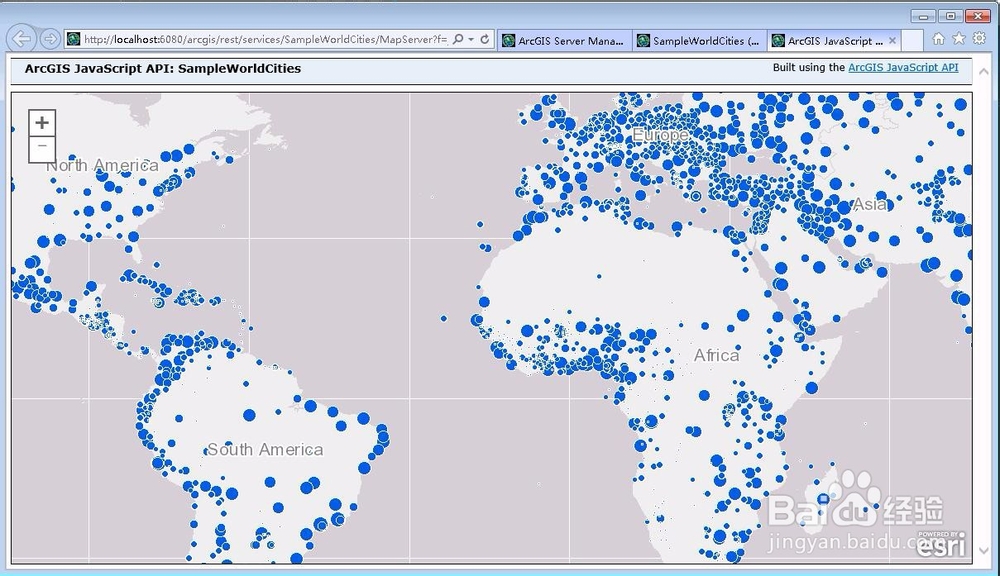The image size is (1000, 576).
Task: Maximize the browser window
Action: pyautogui.click(x=950, y=16)
